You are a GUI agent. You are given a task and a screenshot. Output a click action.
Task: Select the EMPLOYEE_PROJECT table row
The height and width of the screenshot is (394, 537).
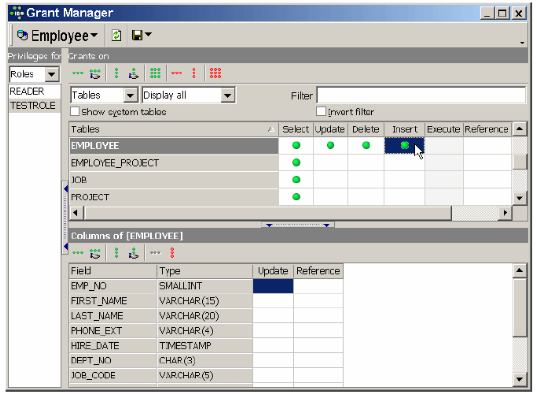point(174,162)
